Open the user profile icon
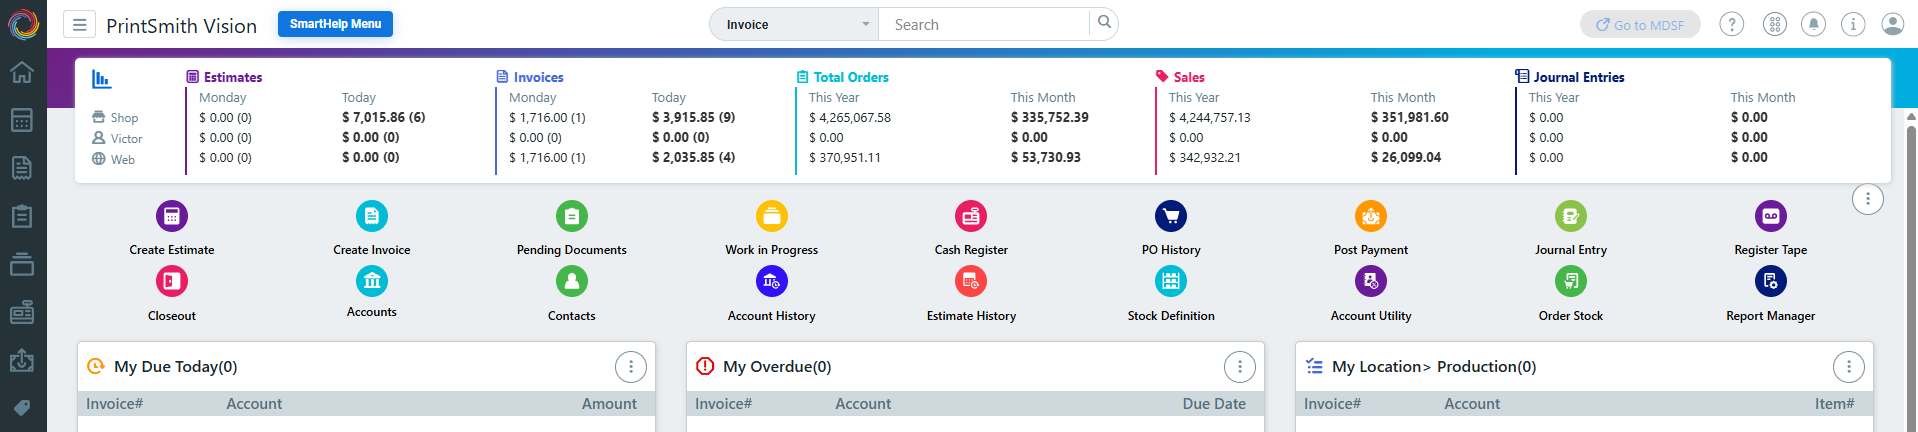The width and height of the screenshot is (1918, 432). click(x=1893, y=25)
